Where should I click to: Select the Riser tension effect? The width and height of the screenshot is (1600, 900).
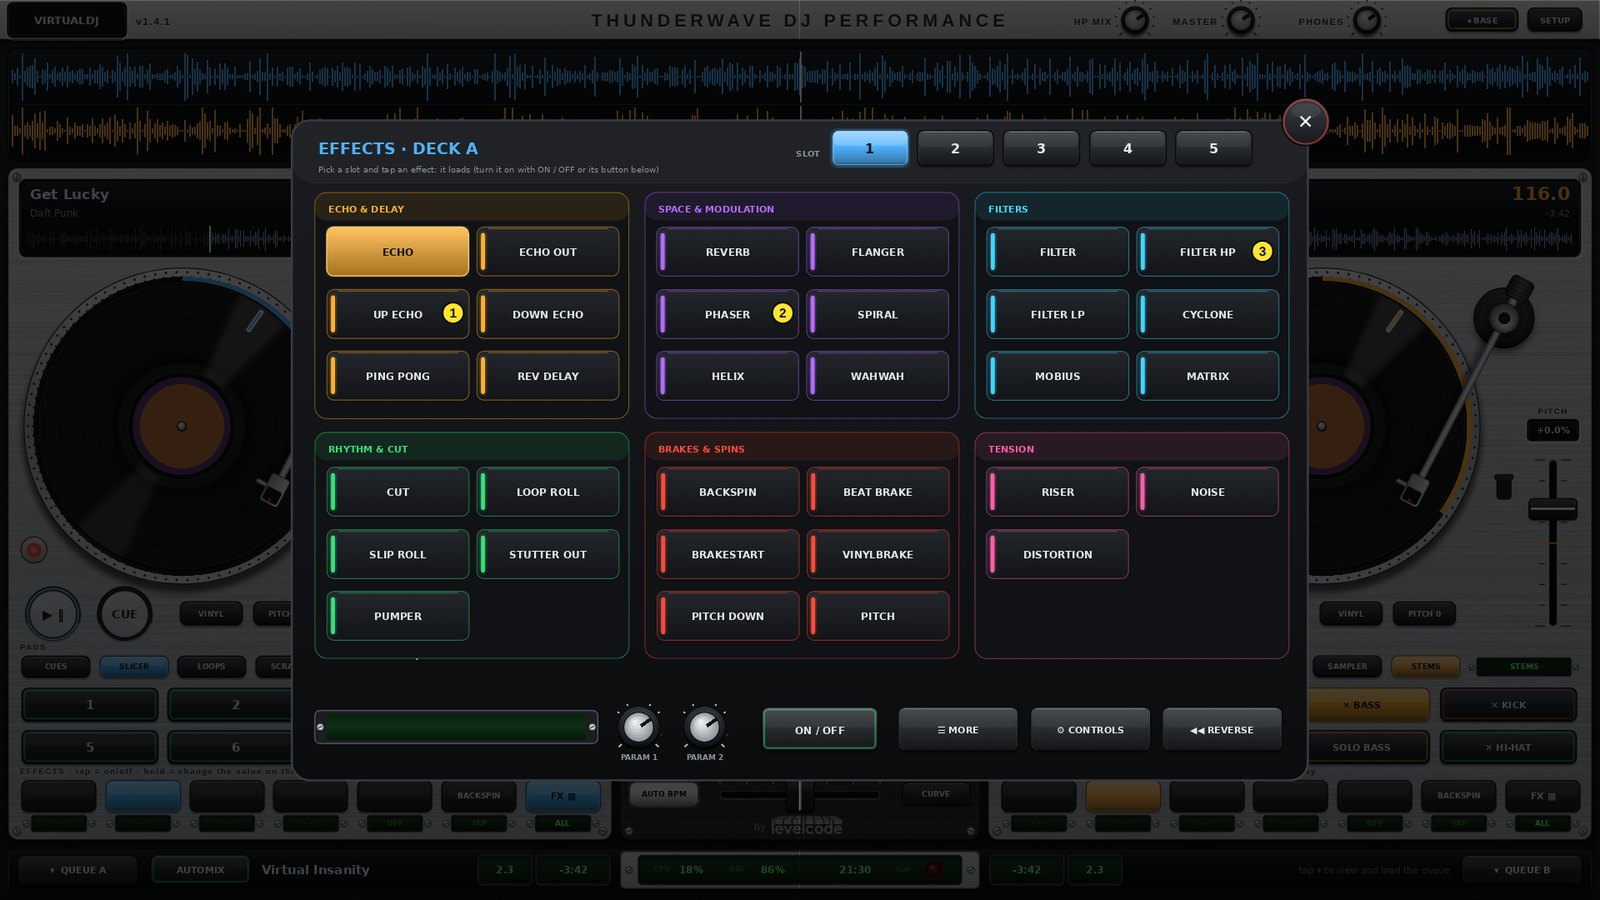(x=1058, y=492)
